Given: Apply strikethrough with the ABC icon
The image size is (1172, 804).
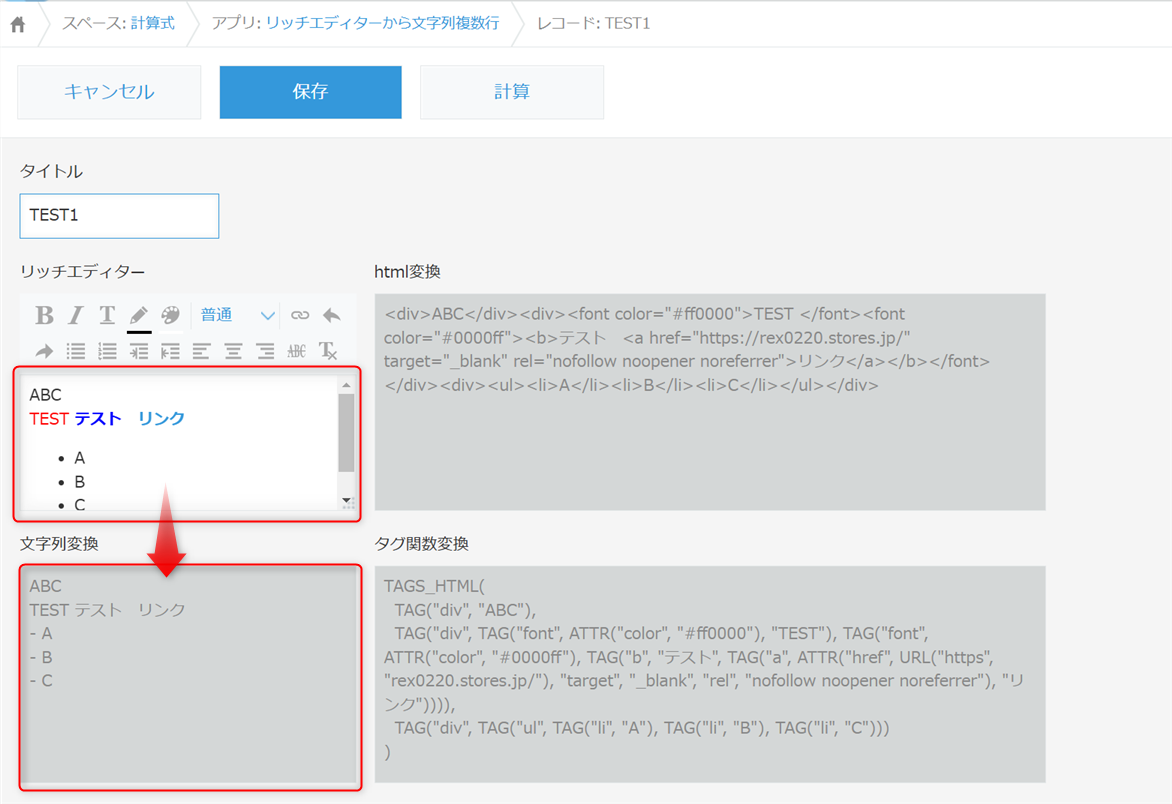Looking at the screenshot, I should tap(297, 350).
